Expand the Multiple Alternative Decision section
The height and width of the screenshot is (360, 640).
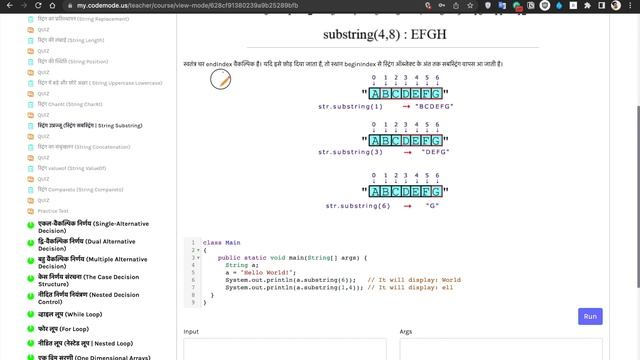tap(93, 262)
